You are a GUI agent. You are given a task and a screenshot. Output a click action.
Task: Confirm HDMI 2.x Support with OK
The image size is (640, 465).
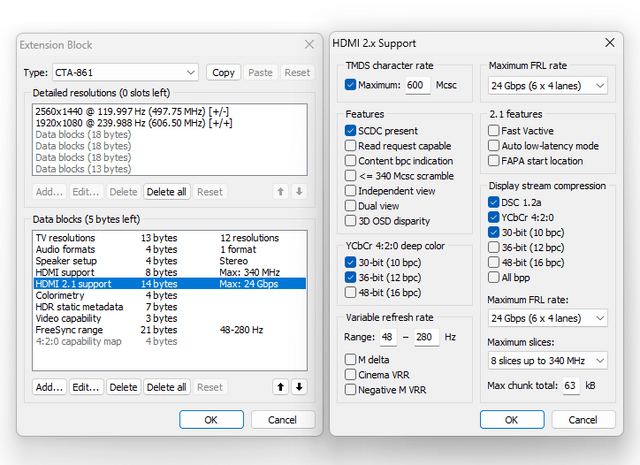pos(512,420)
